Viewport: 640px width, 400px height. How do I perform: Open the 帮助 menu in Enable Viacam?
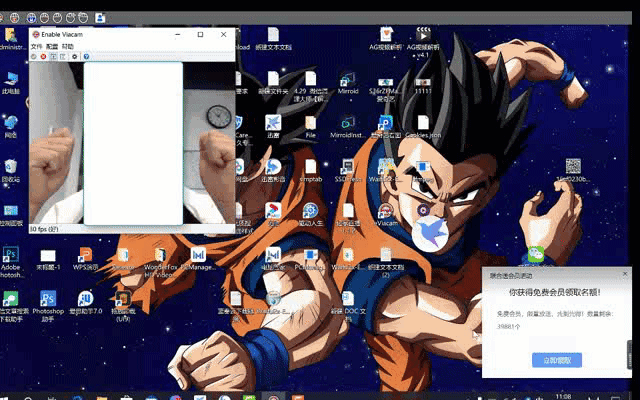point(67,47)
